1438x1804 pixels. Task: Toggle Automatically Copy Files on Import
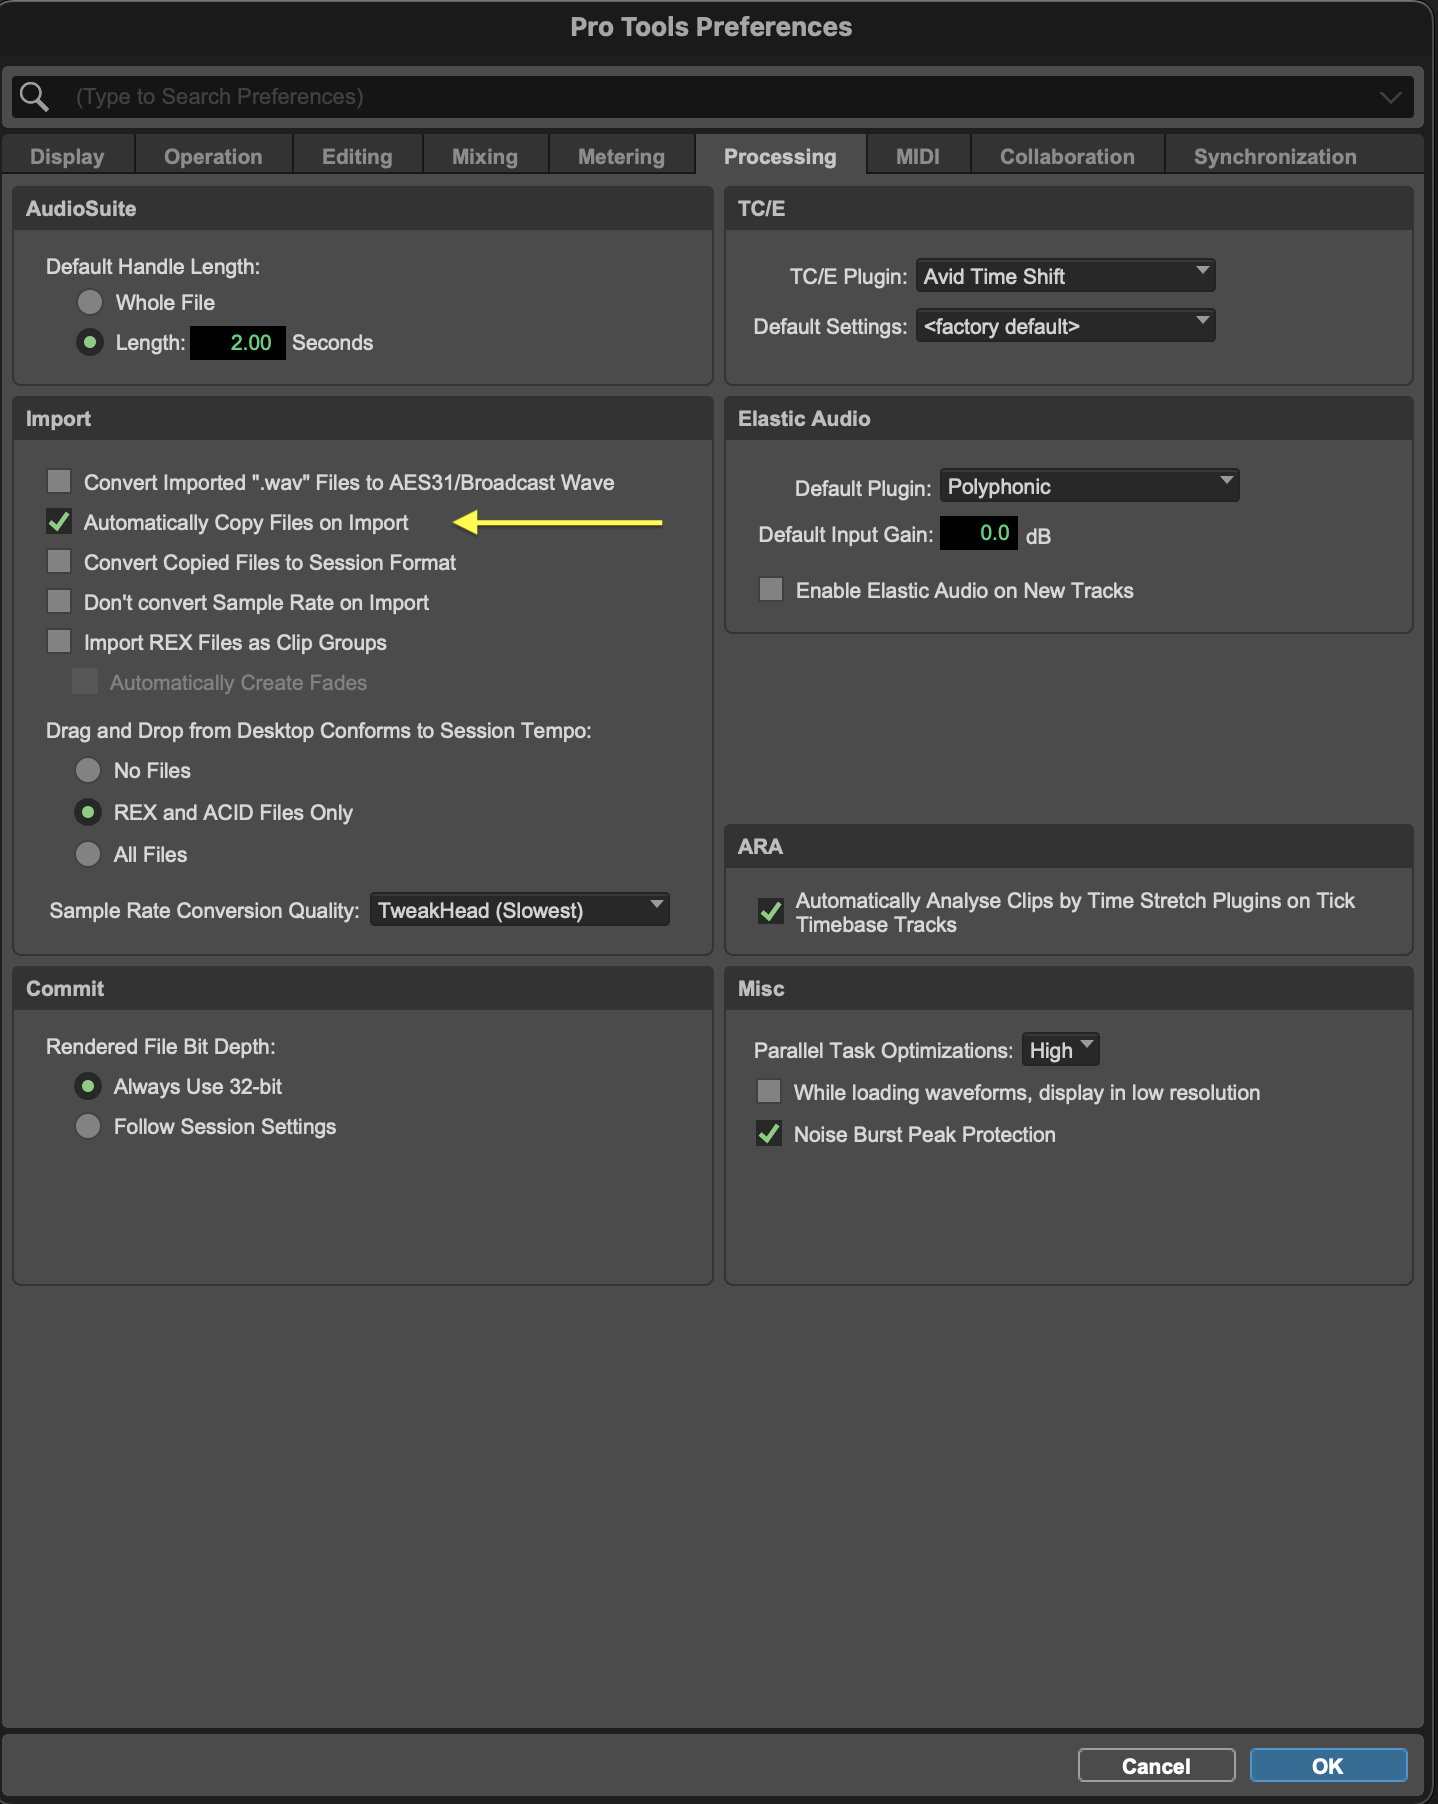(x=60, y=522)
